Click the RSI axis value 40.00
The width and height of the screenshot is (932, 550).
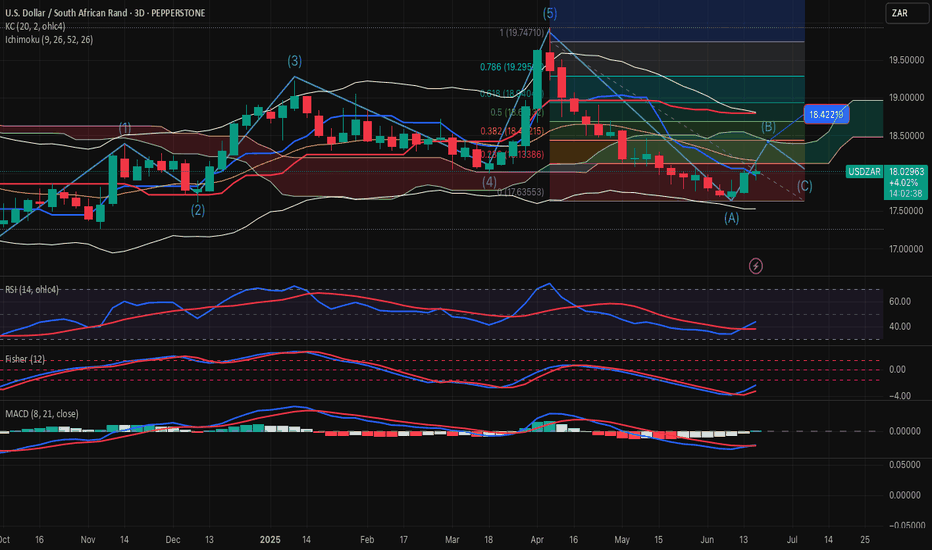900,326
